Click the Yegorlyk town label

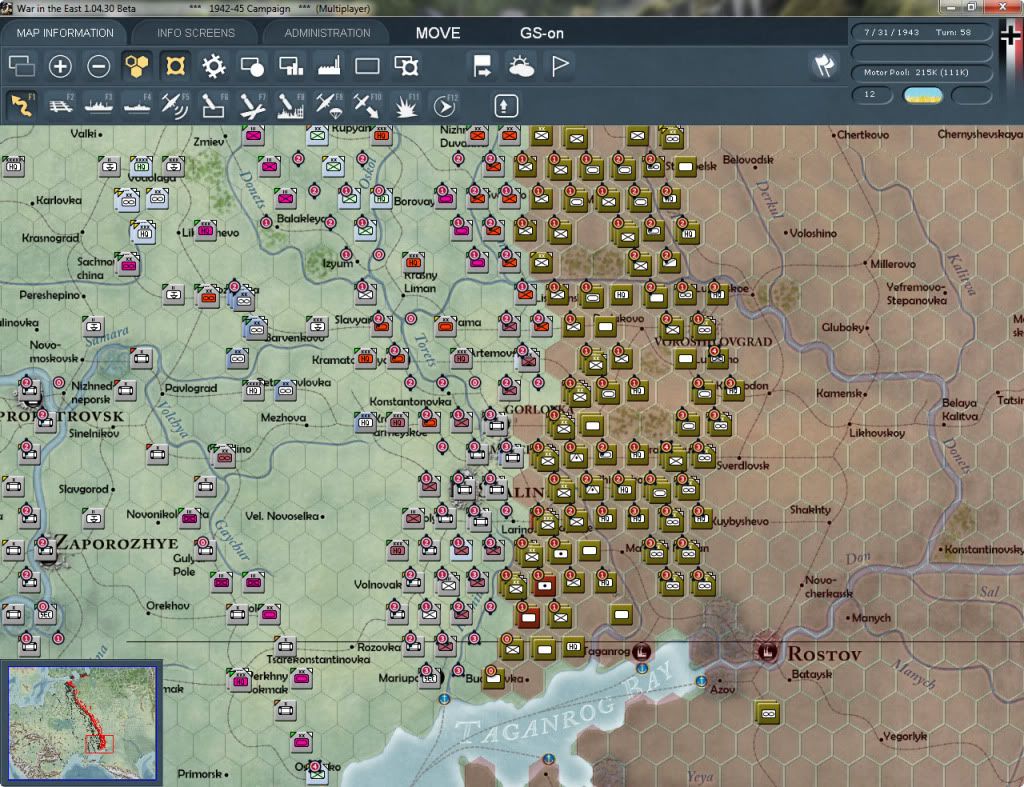pos(904,736)
